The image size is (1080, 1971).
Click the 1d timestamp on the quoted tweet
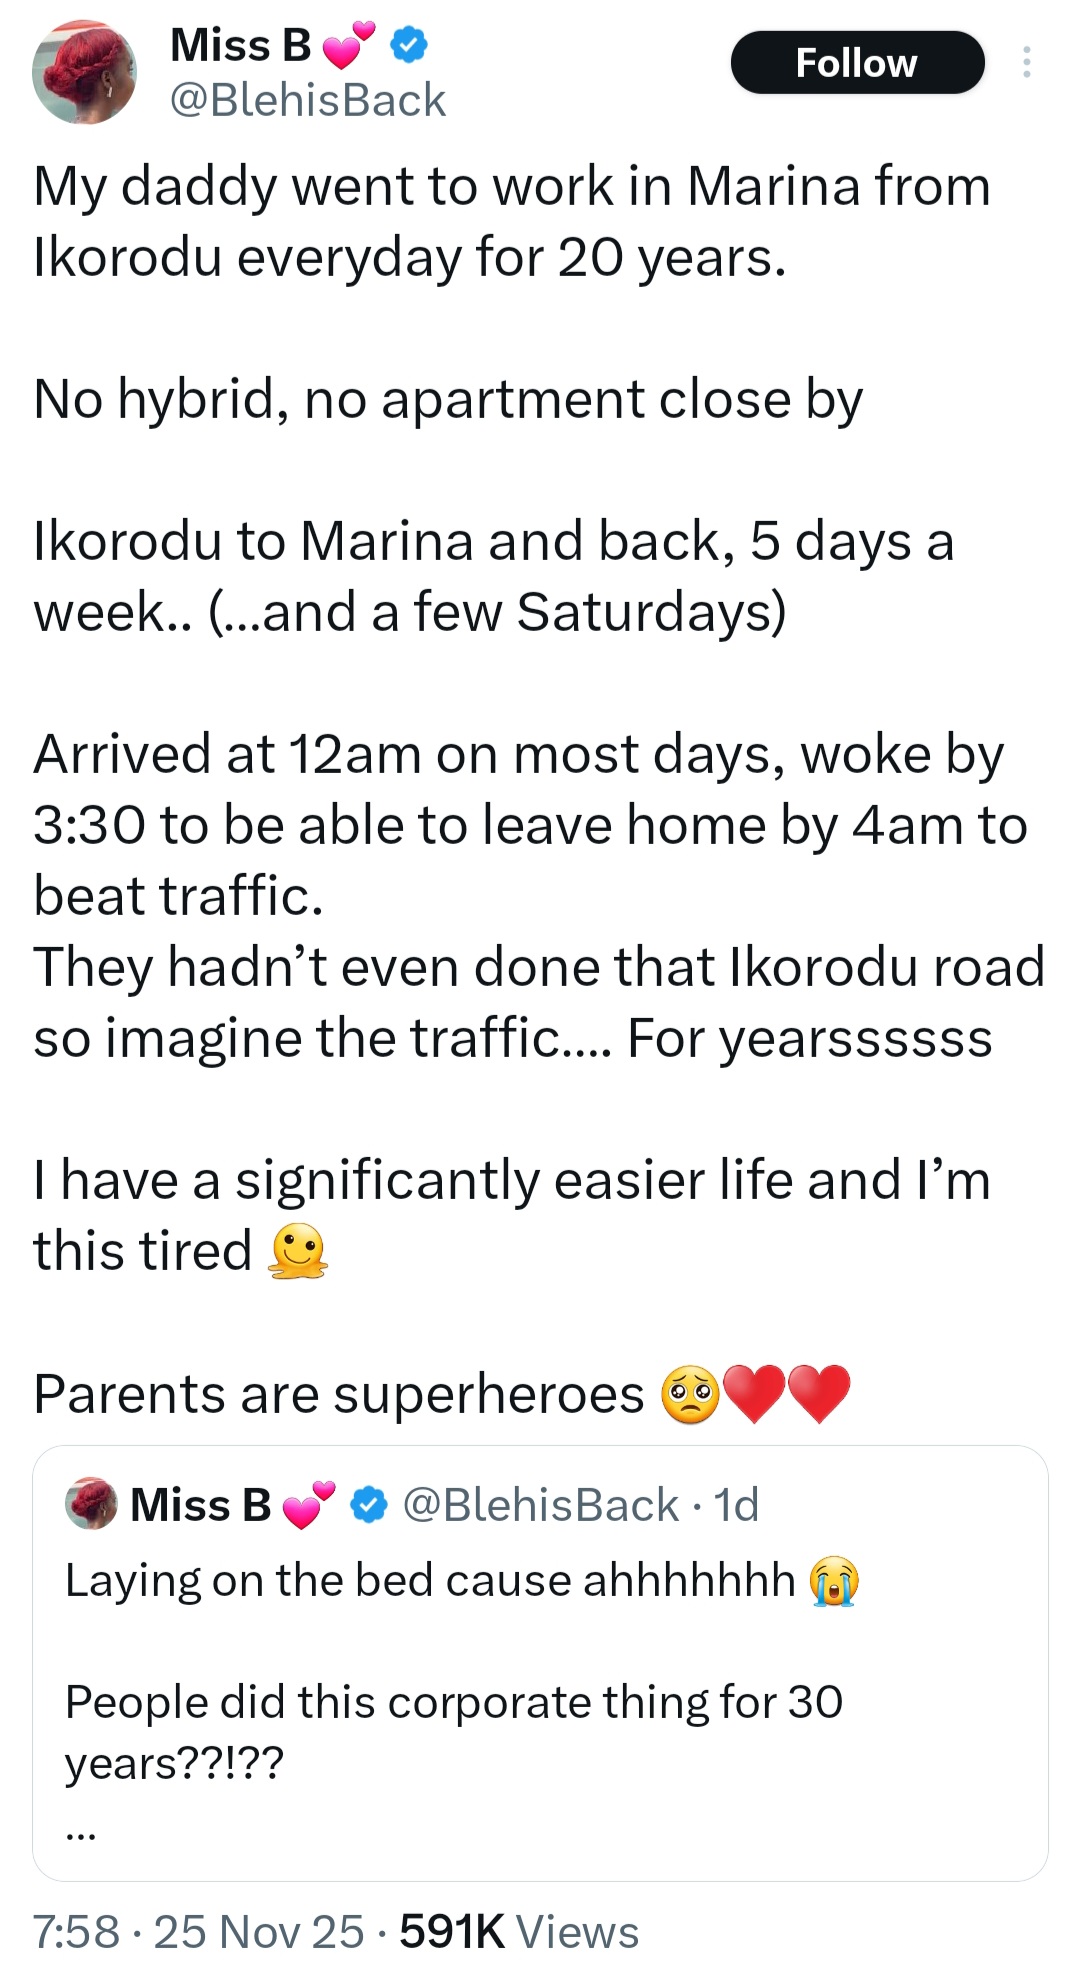tap(735, 1504)
